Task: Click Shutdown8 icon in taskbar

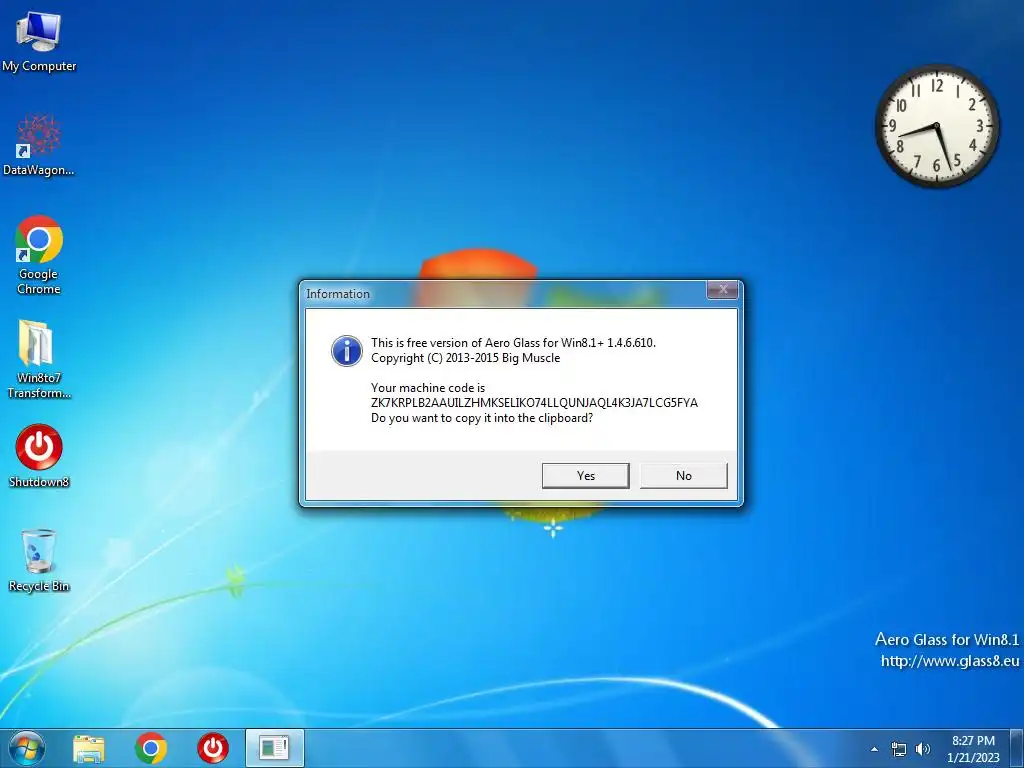Action: click(213, 748)
